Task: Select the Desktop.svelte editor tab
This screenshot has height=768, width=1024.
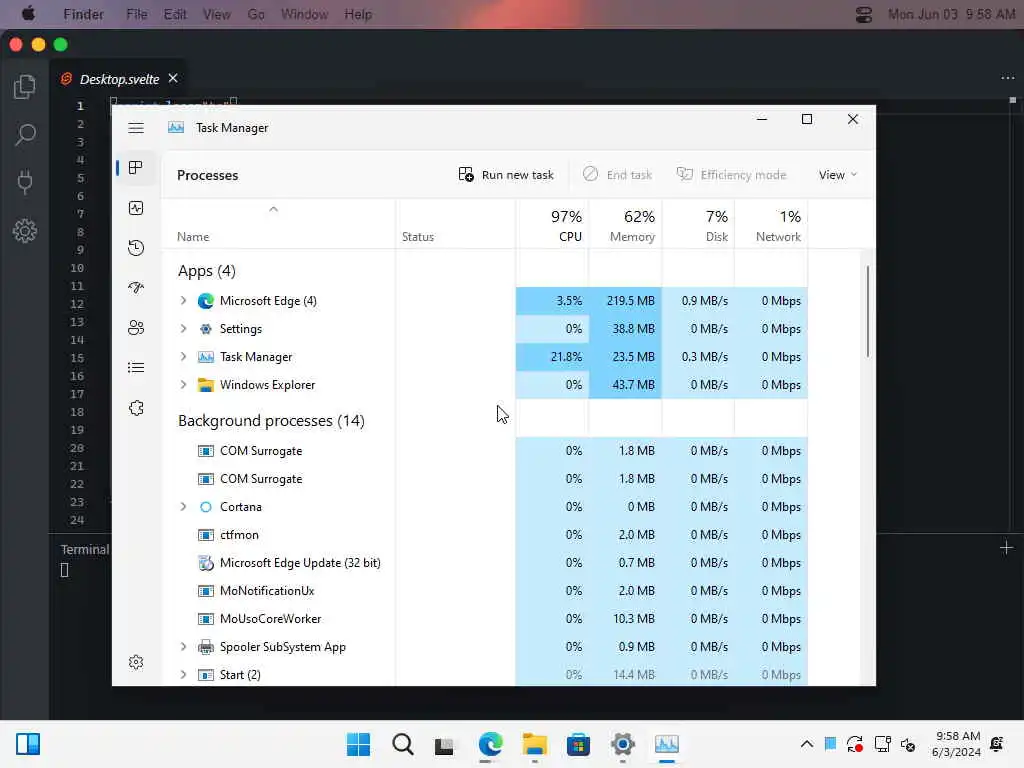Action: (x=119, y=79)
